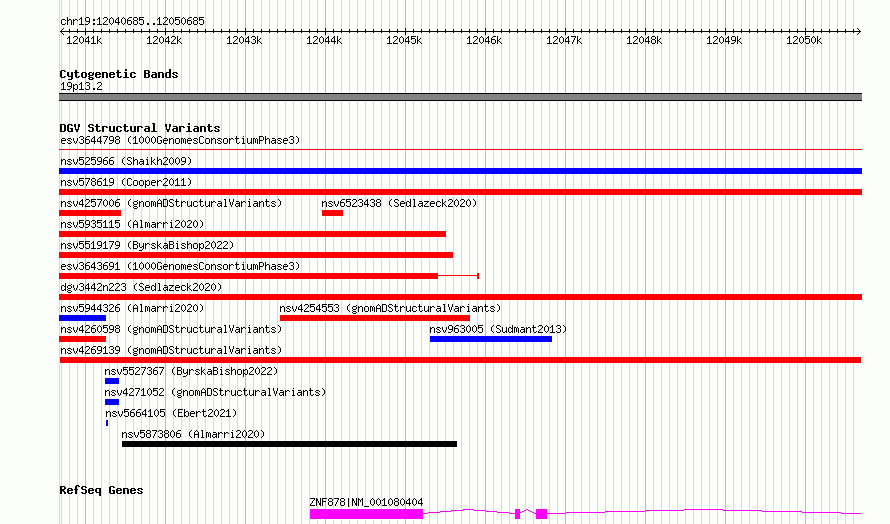Click the 12050k ruler tick label

point(804,40)
